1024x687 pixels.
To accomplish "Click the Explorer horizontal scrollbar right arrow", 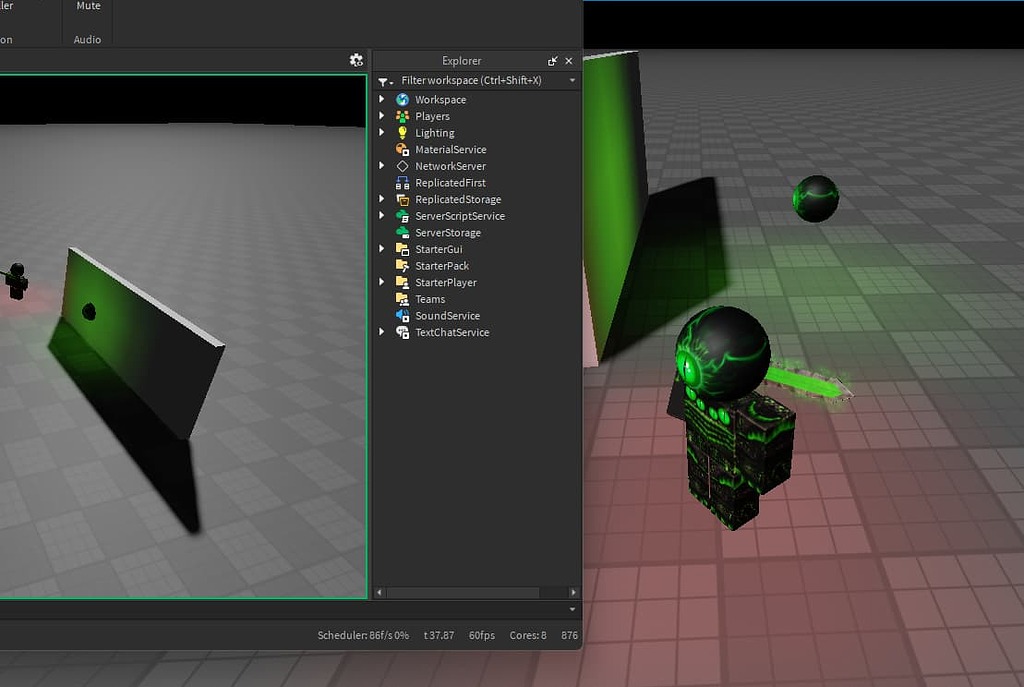I will (573, 593).
